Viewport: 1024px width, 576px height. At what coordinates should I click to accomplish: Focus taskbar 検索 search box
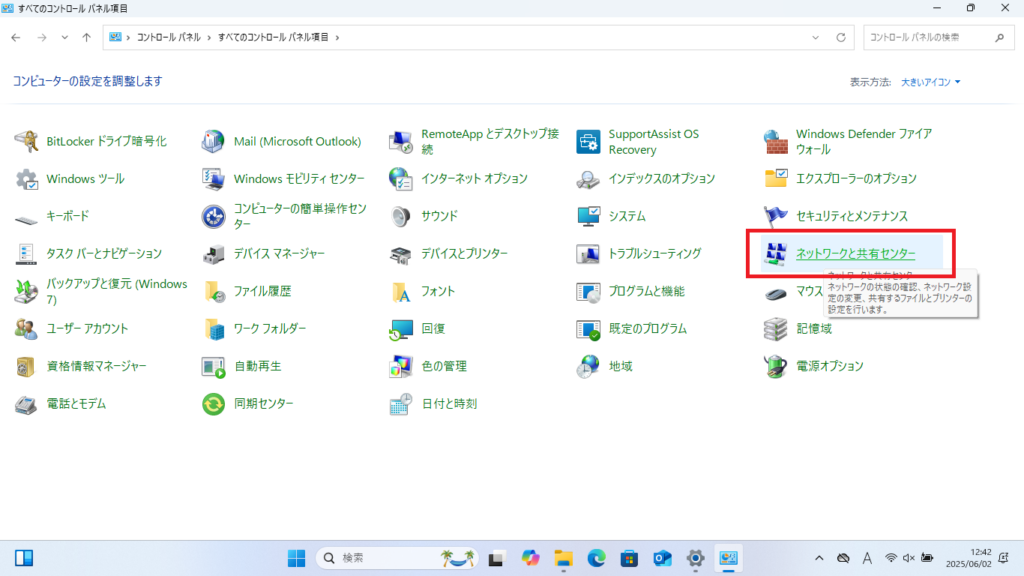pyautogui.click(x=397, y=558)
